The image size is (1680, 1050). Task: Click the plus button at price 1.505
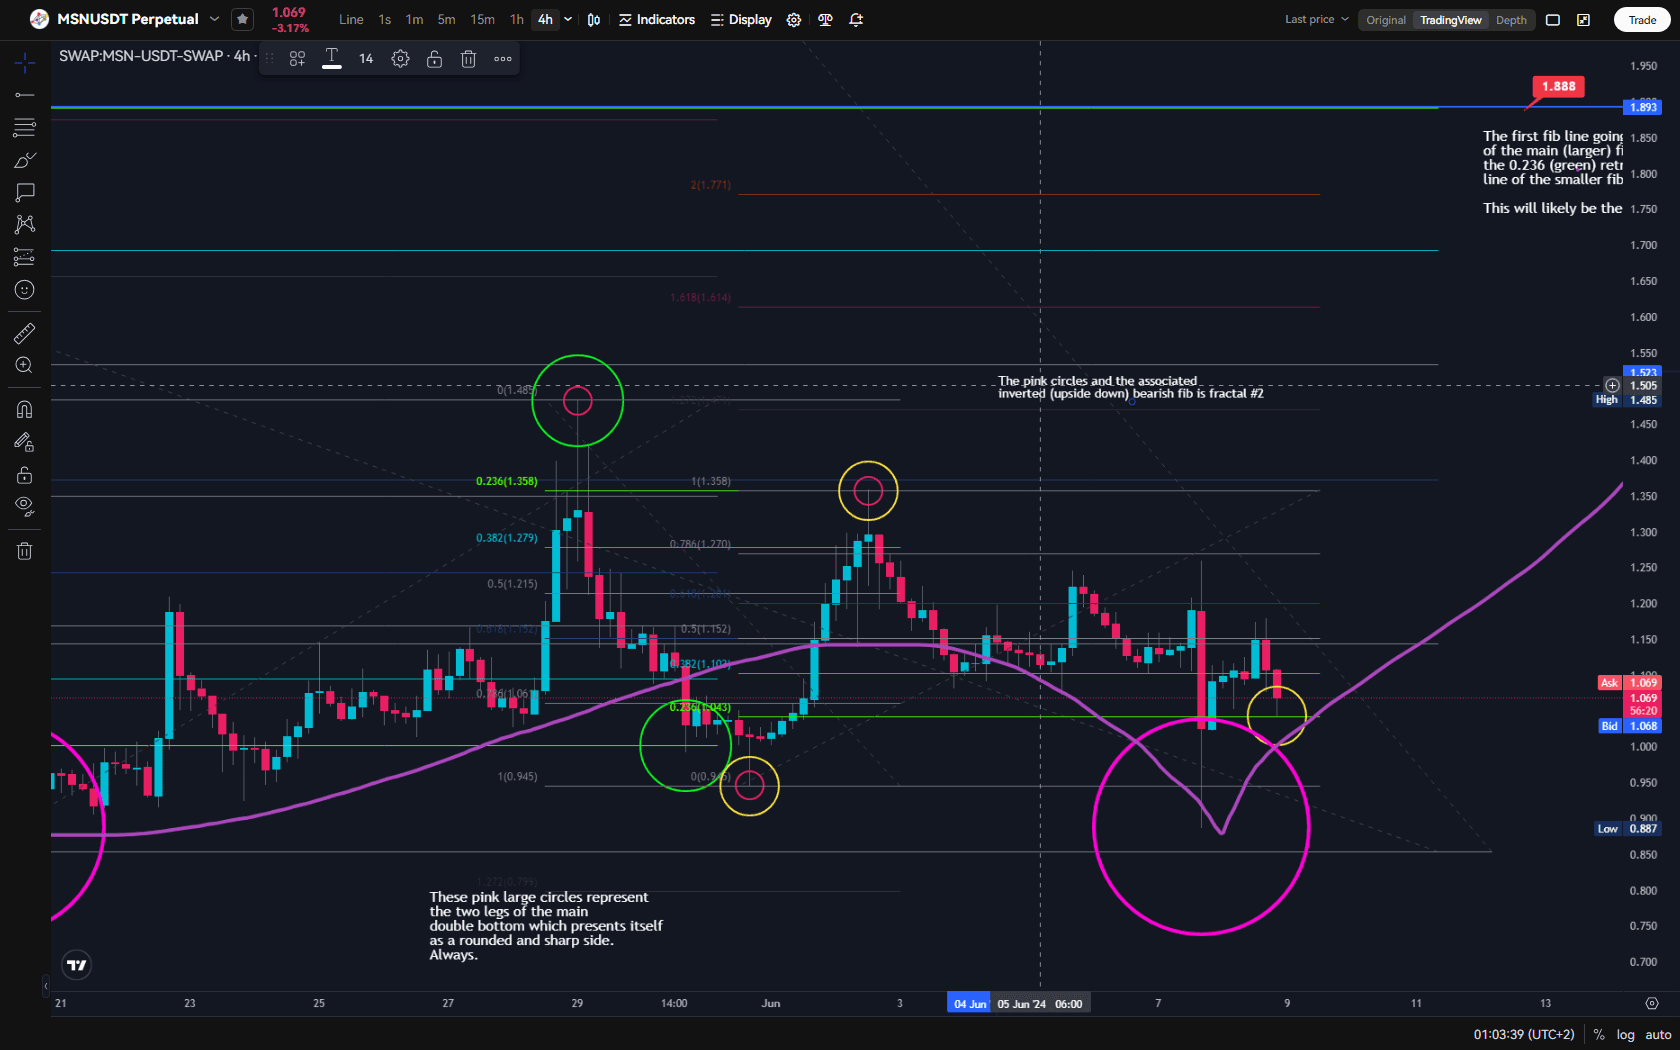click(x=1612, y=386)
